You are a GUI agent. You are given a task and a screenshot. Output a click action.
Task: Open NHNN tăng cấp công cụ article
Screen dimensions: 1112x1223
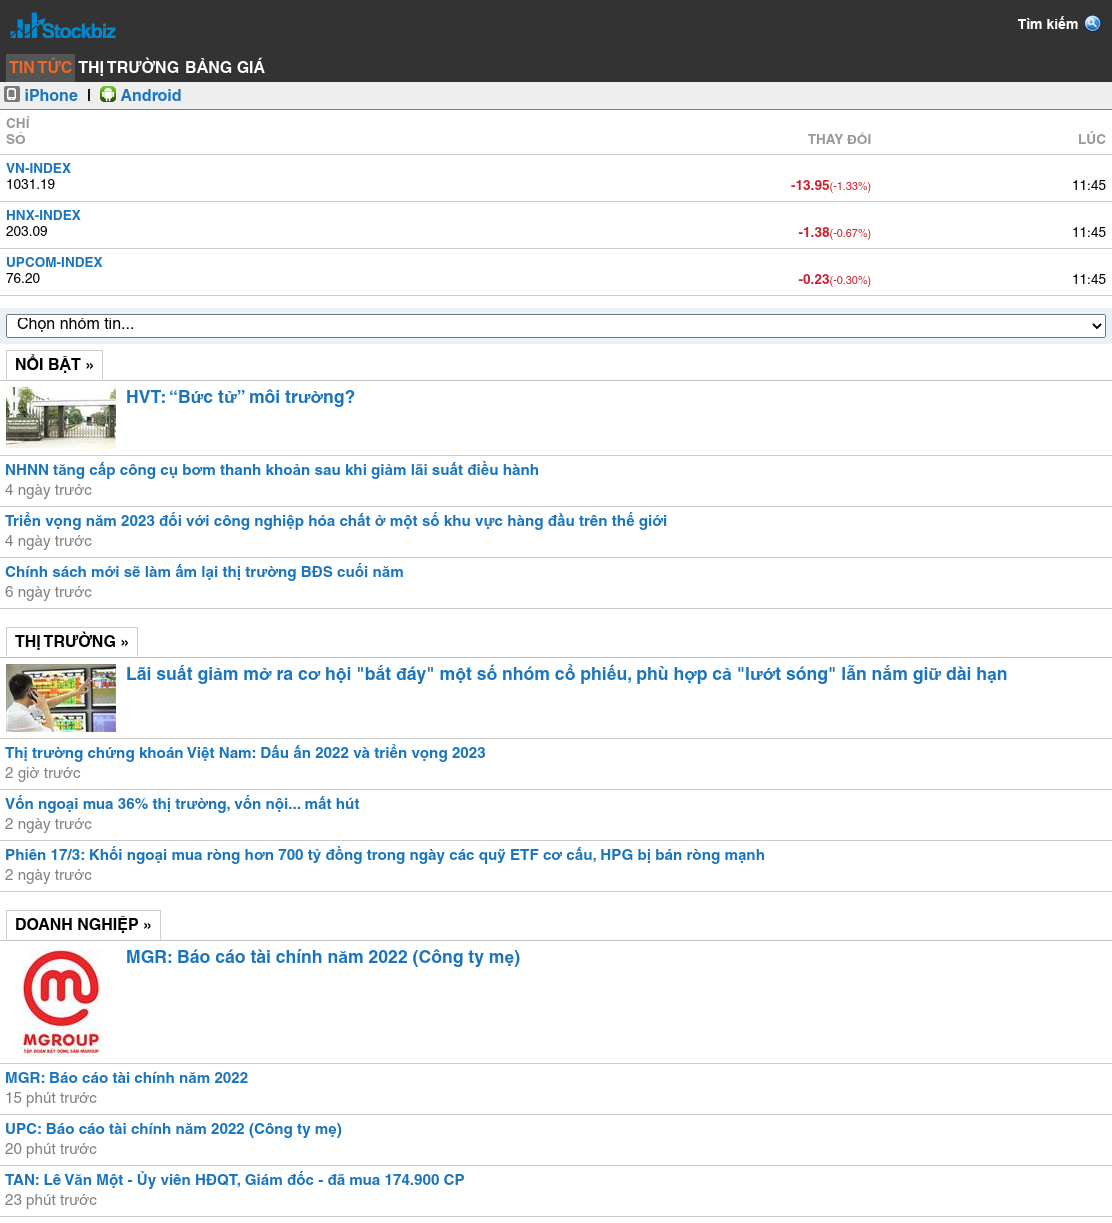point(272,470)
